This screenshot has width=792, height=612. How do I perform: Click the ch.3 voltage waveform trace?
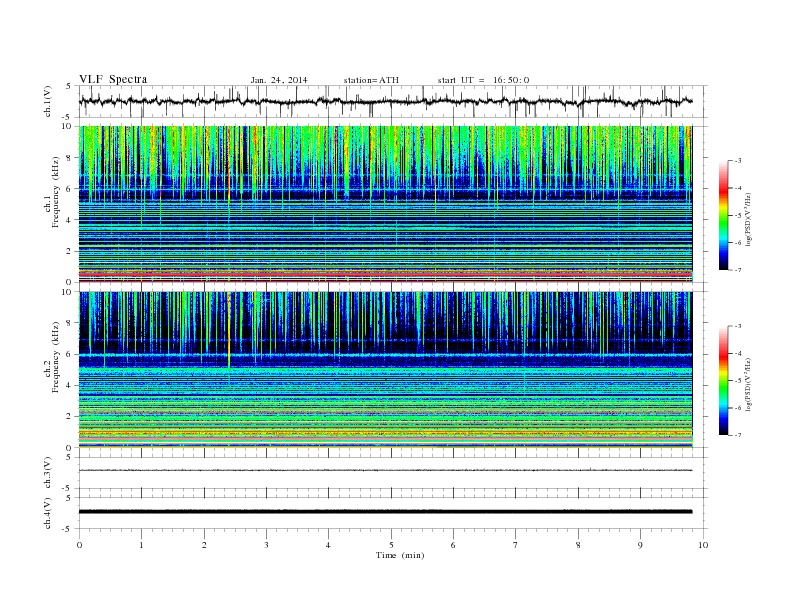(x=386, y=470)
